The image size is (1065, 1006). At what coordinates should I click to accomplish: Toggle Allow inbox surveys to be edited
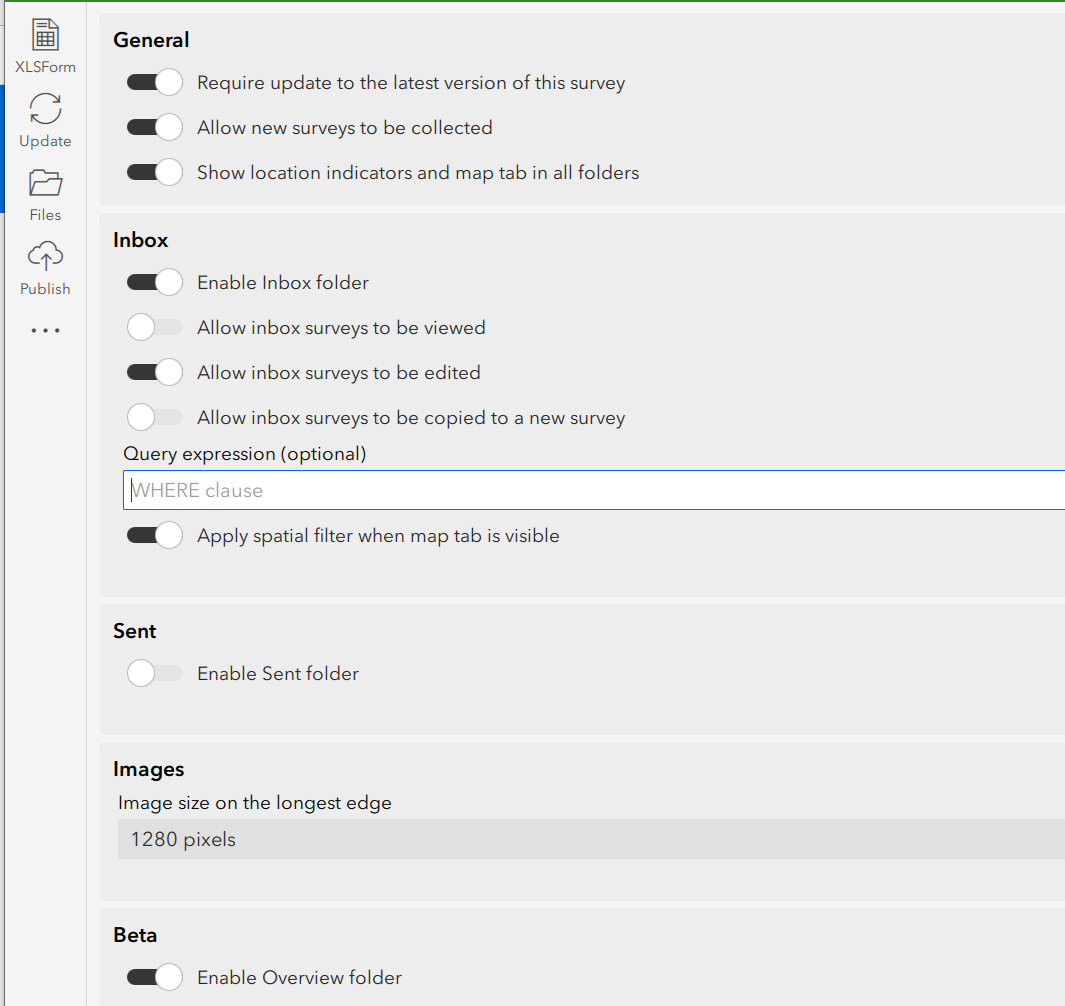[155, 373]
